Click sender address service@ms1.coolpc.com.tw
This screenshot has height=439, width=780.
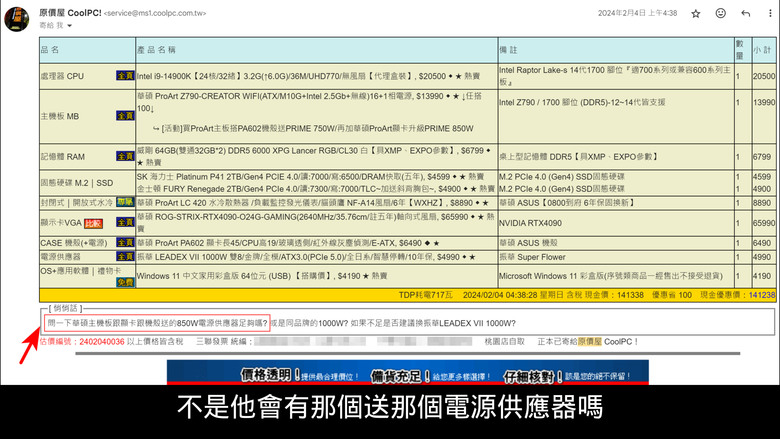pos(155,13)
